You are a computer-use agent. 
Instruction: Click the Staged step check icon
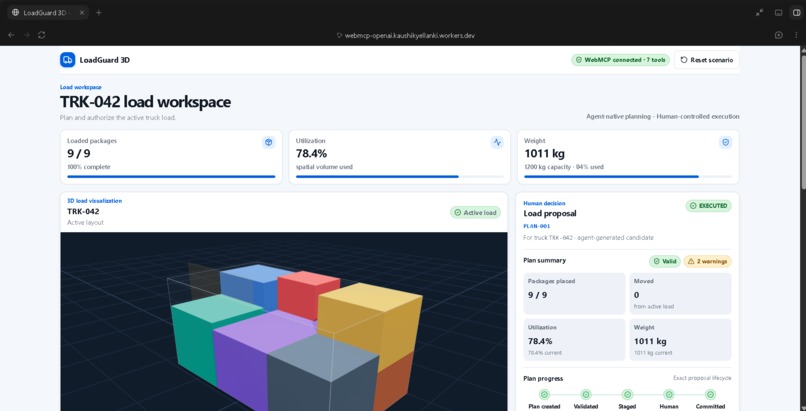click(627, 395)
